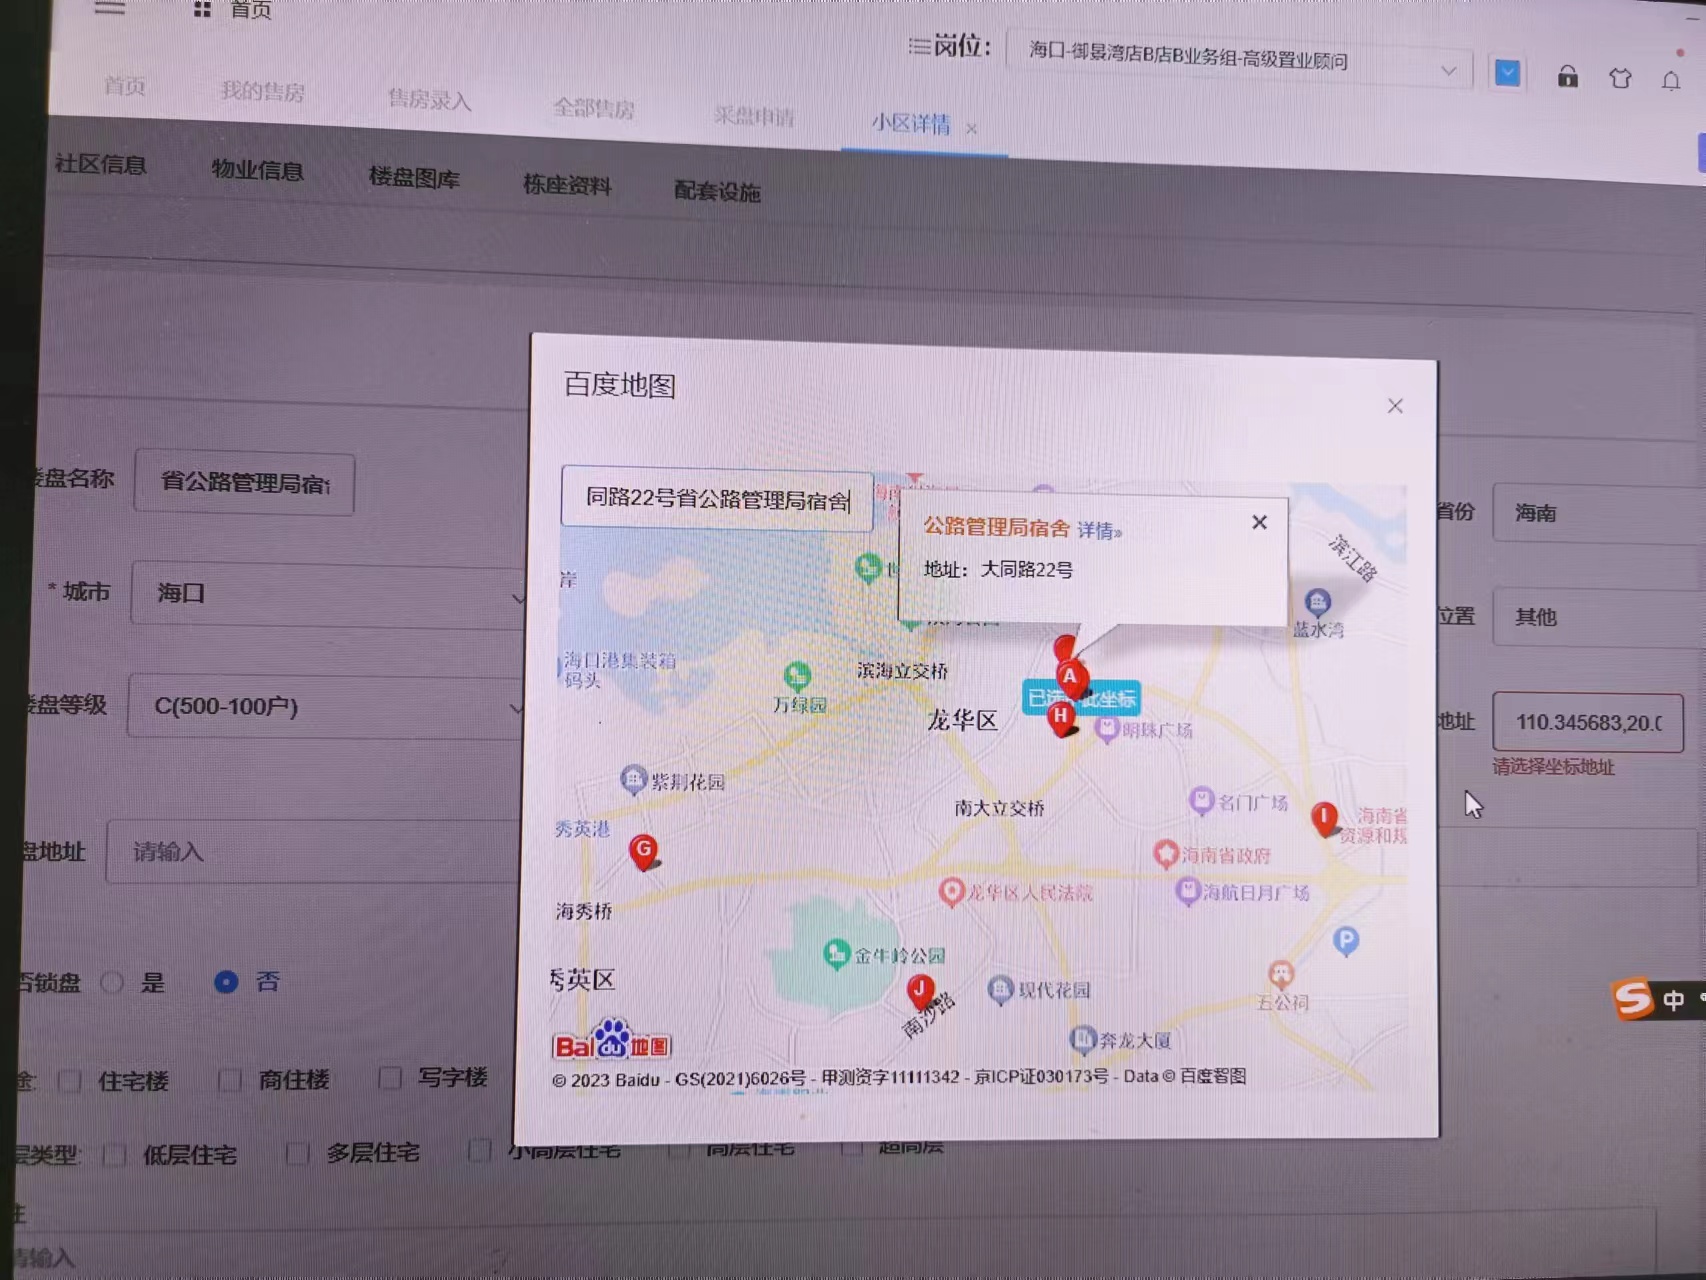Open the 岗位 position dropdown
The width and height of the screenshot is (1706, 1280).
tap(1238, 61)
